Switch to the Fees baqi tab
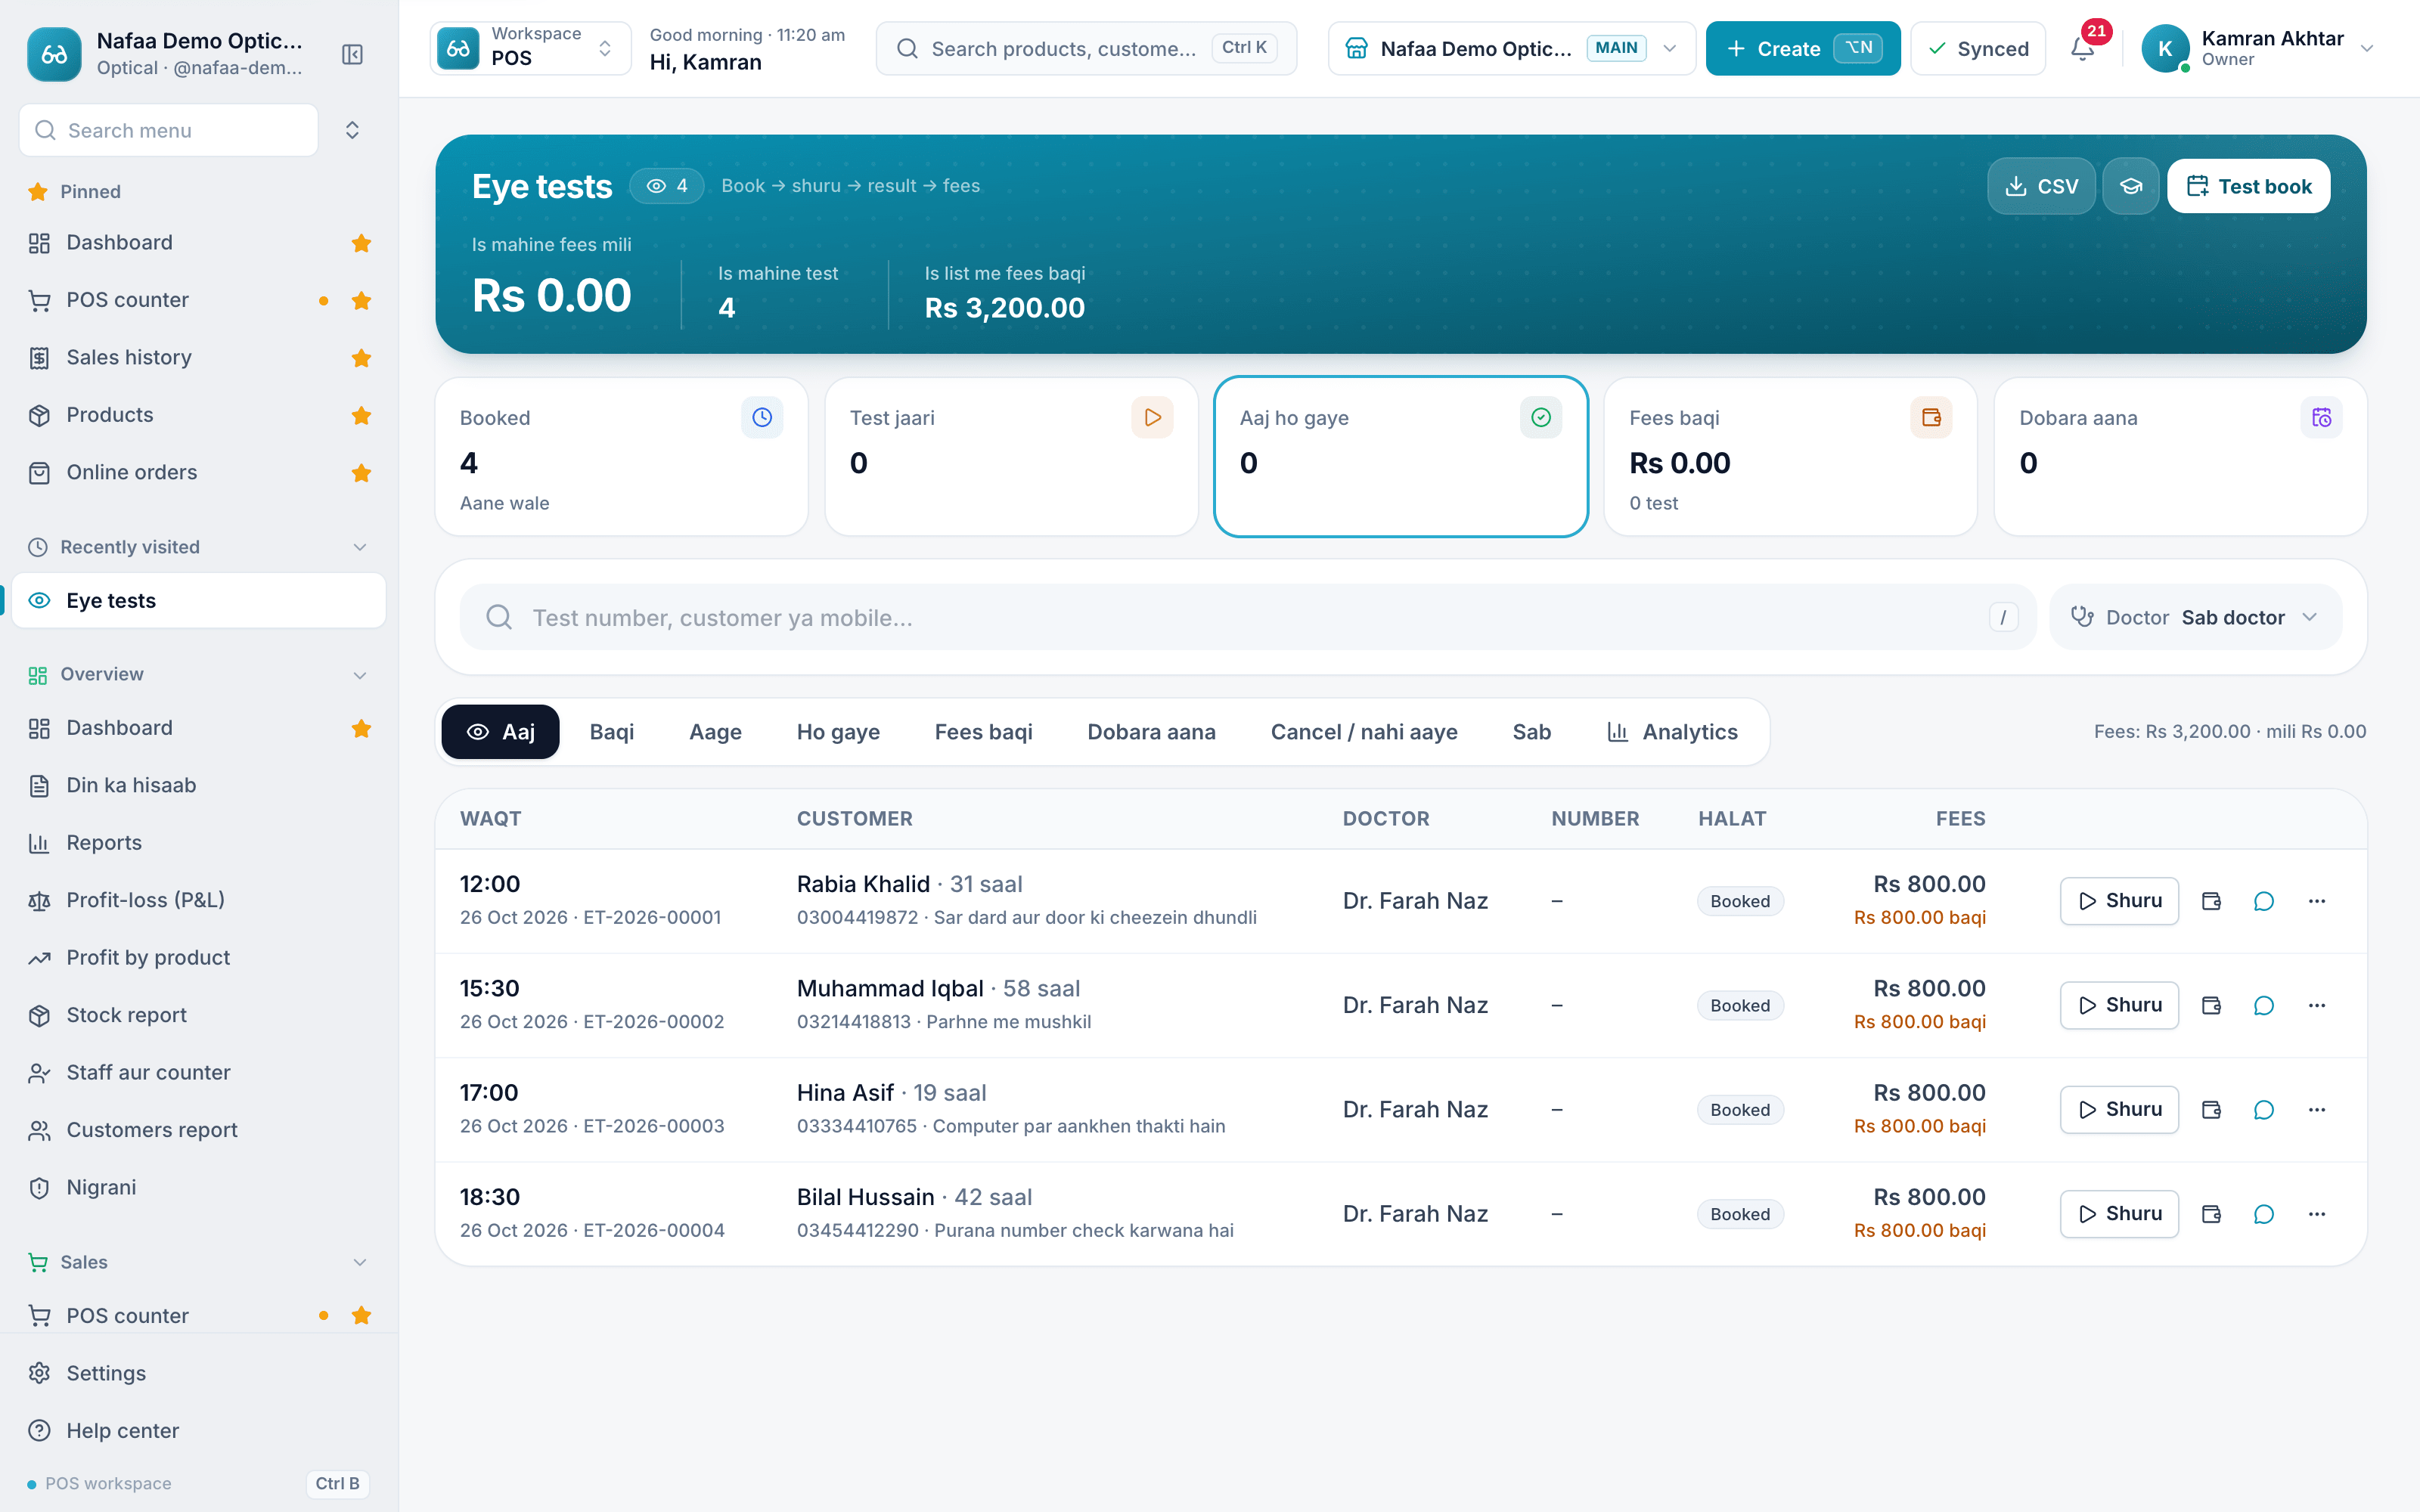Image resolution: width=2420 pixels, height=1512 pixels. (x=983, y=732)
